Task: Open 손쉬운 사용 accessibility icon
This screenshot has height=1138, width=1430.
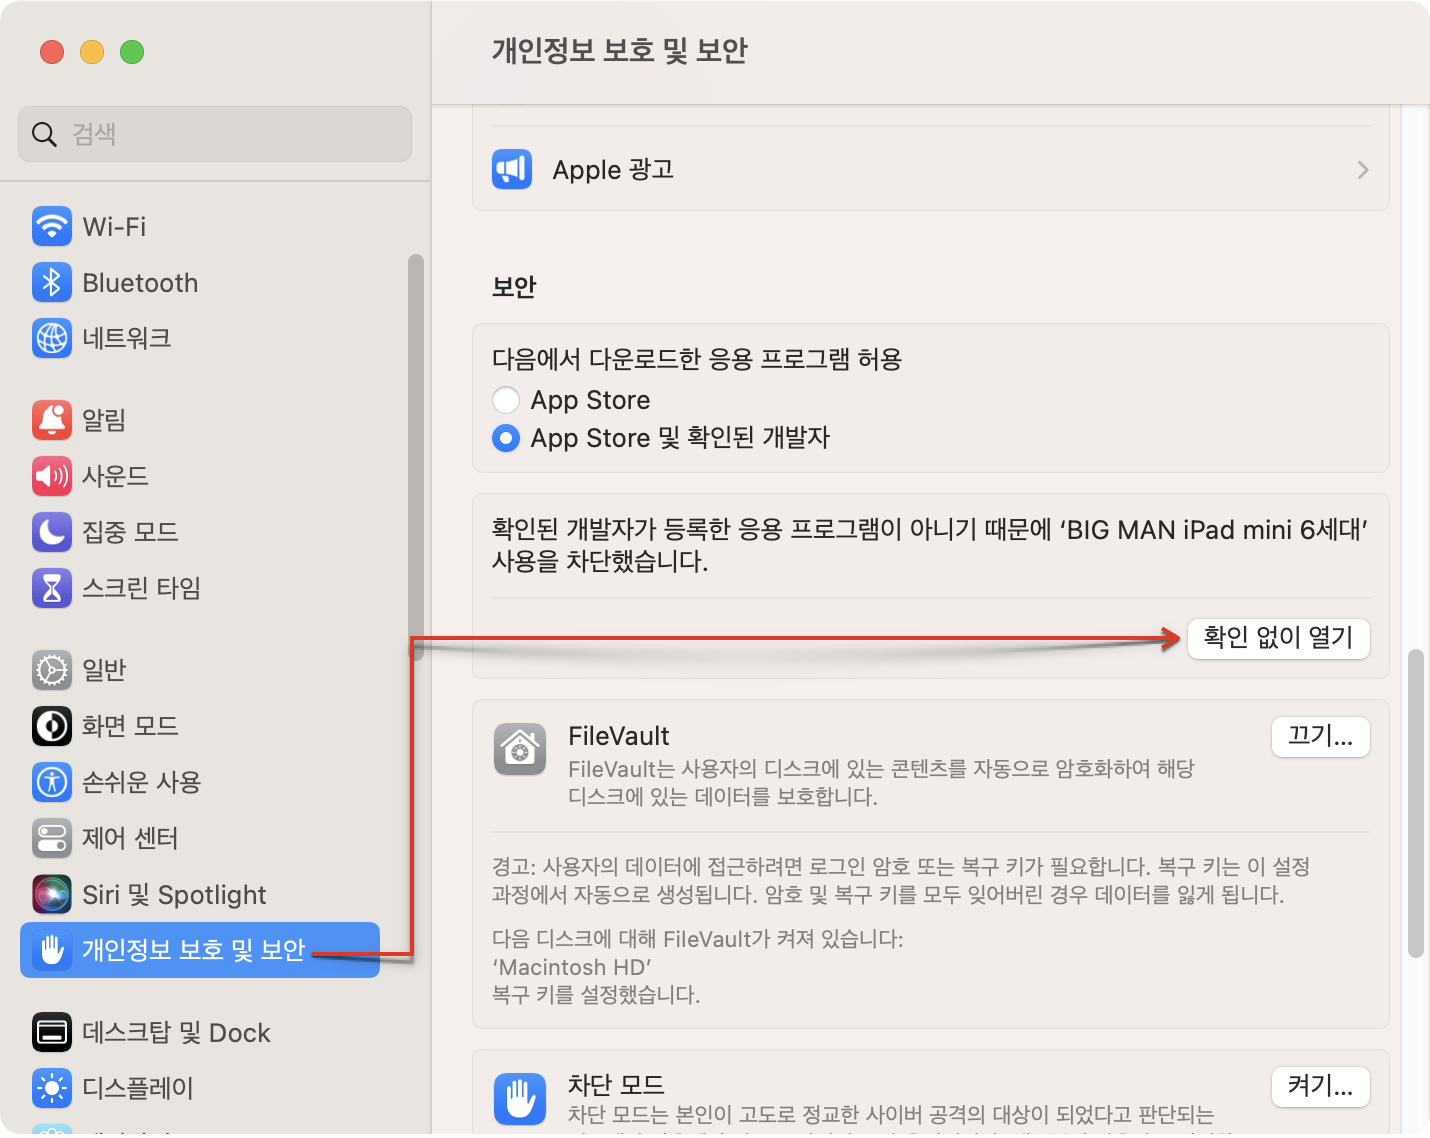Action: click(x=52, y=782)
